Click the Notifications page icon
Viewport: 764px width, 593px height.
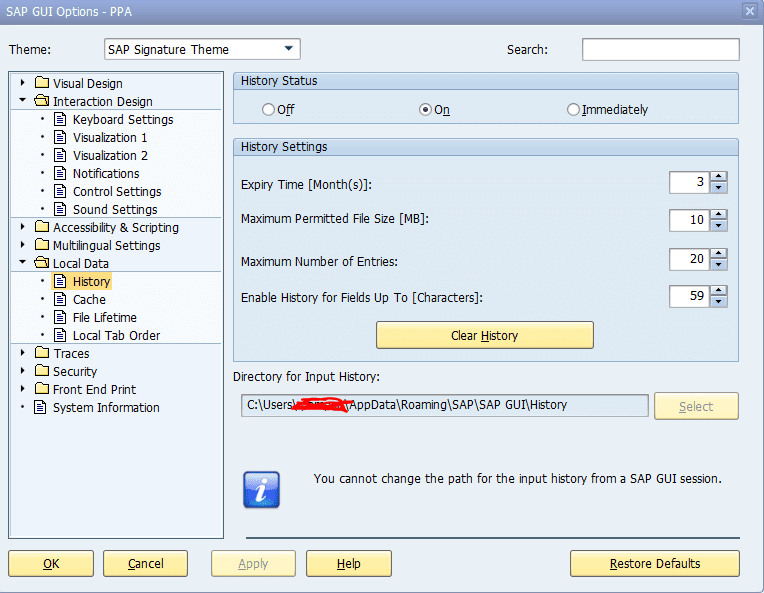click(x=60, y=173)
